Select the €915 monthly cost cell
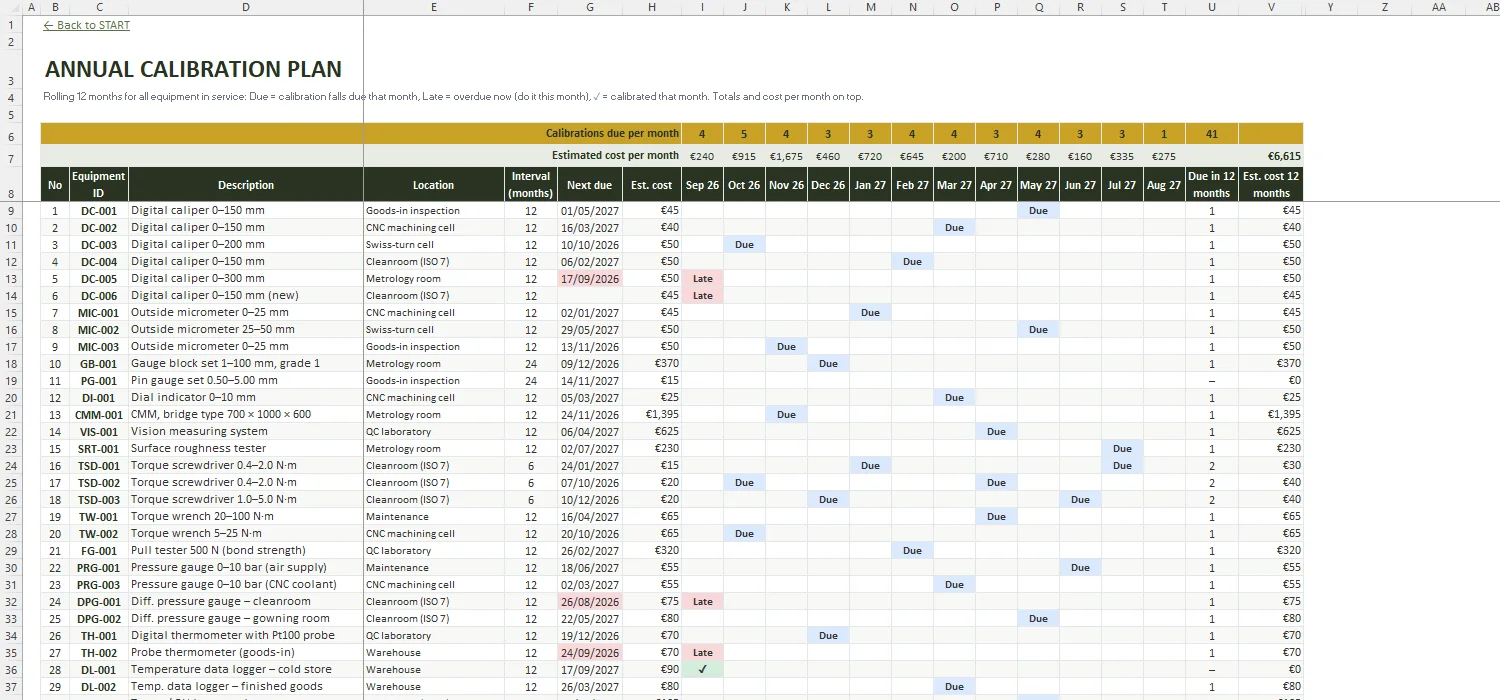Screen dimensions: 1500x700 pos(745,156)
